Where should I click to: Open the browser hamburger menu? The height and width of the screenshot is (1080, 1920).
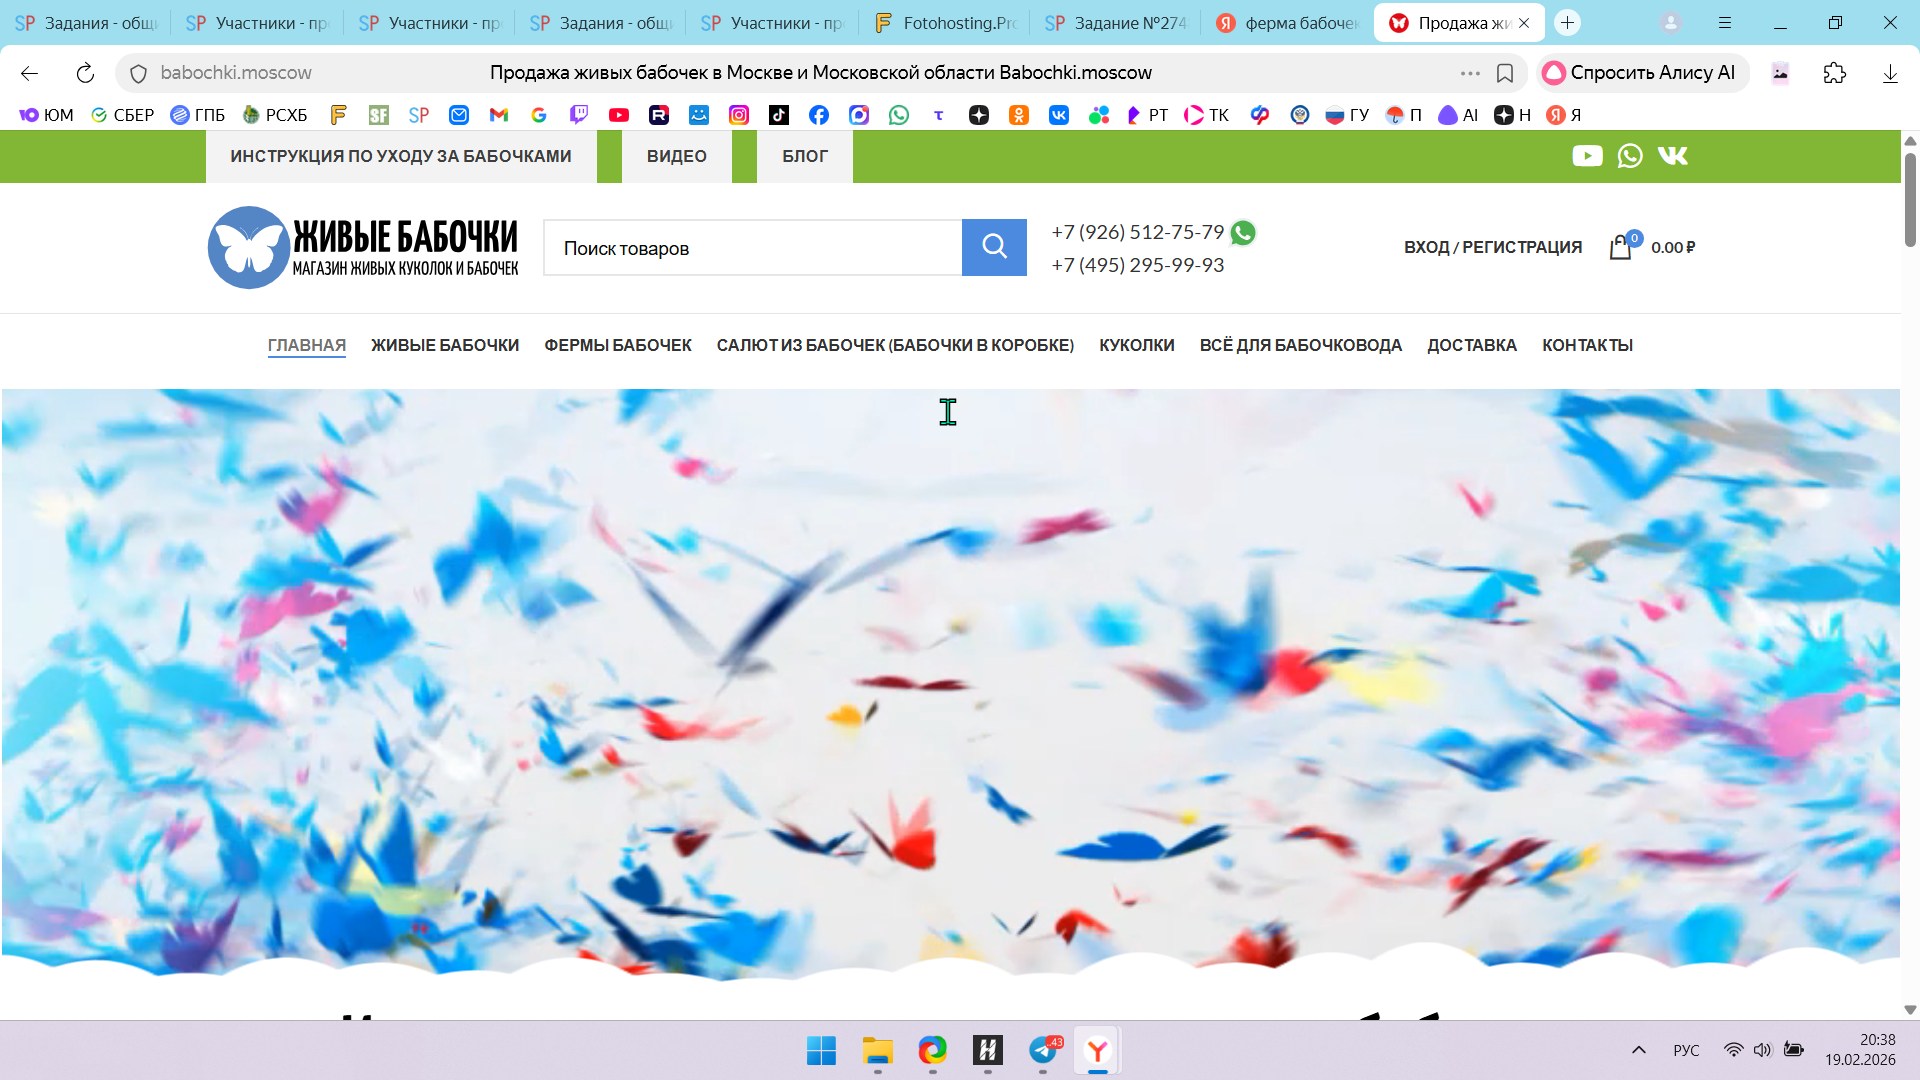click(1725, 23)
